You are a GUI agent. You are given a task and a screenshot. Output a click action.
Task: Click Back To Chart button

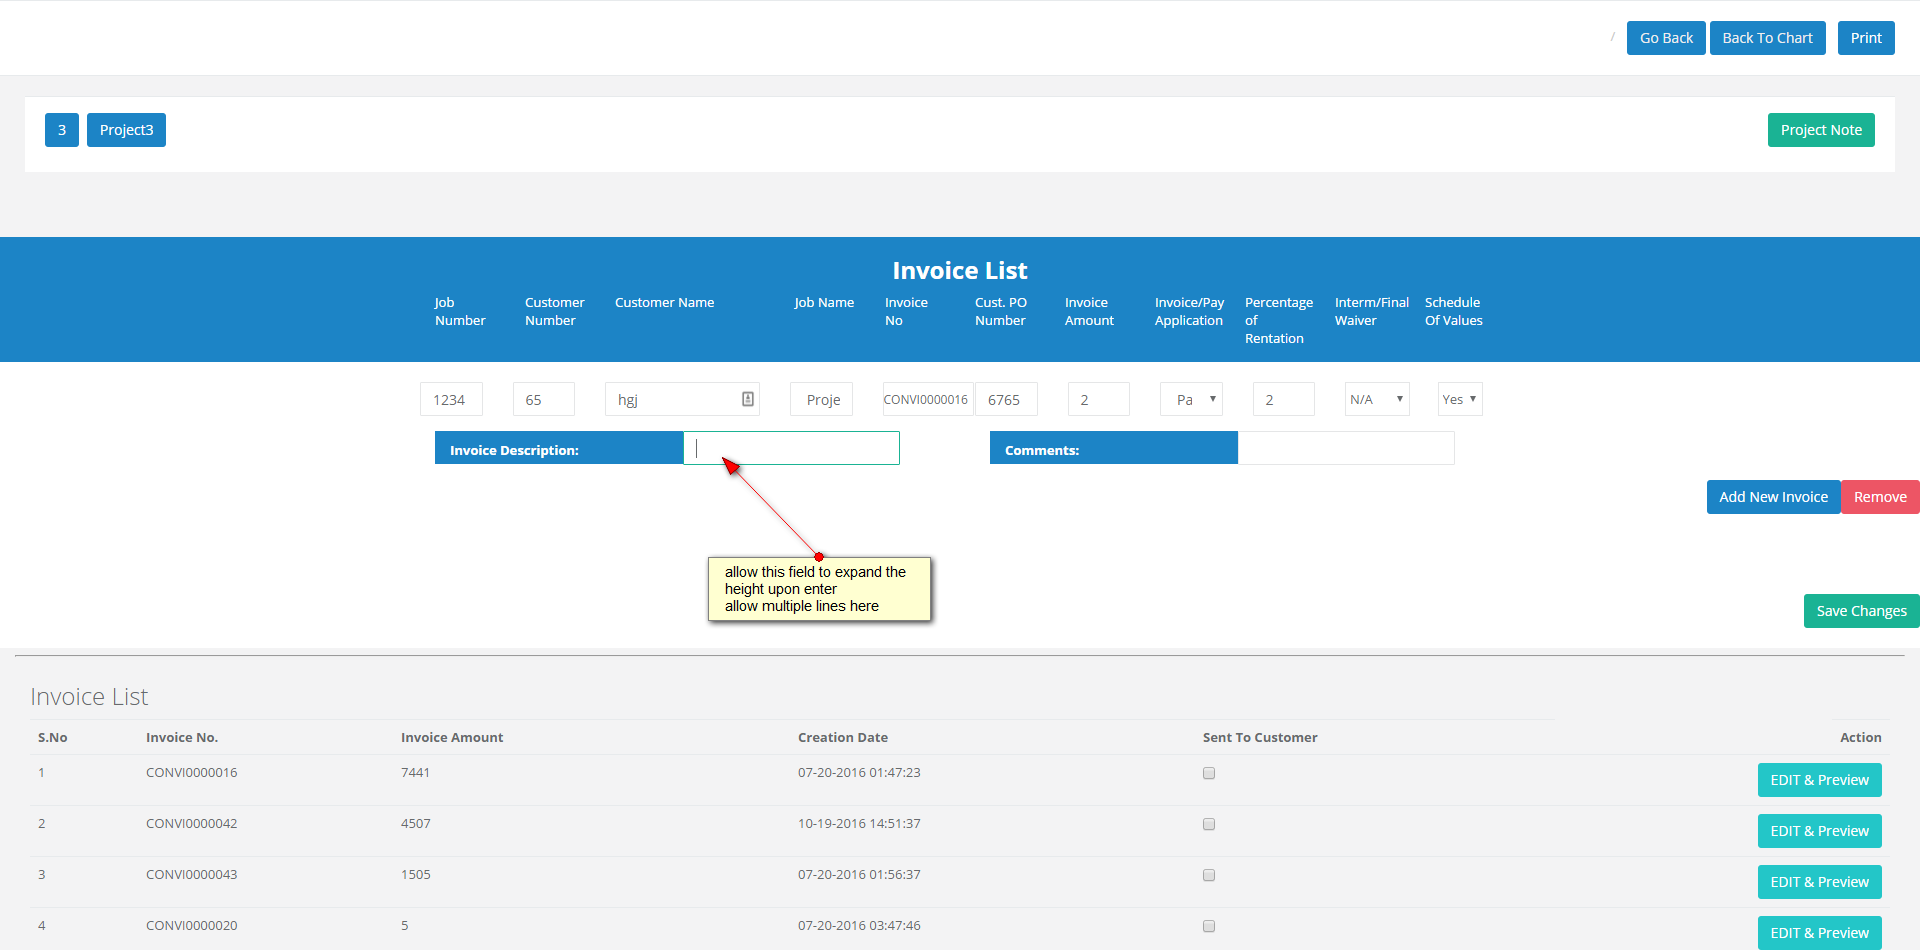[x=1767, y=38]
